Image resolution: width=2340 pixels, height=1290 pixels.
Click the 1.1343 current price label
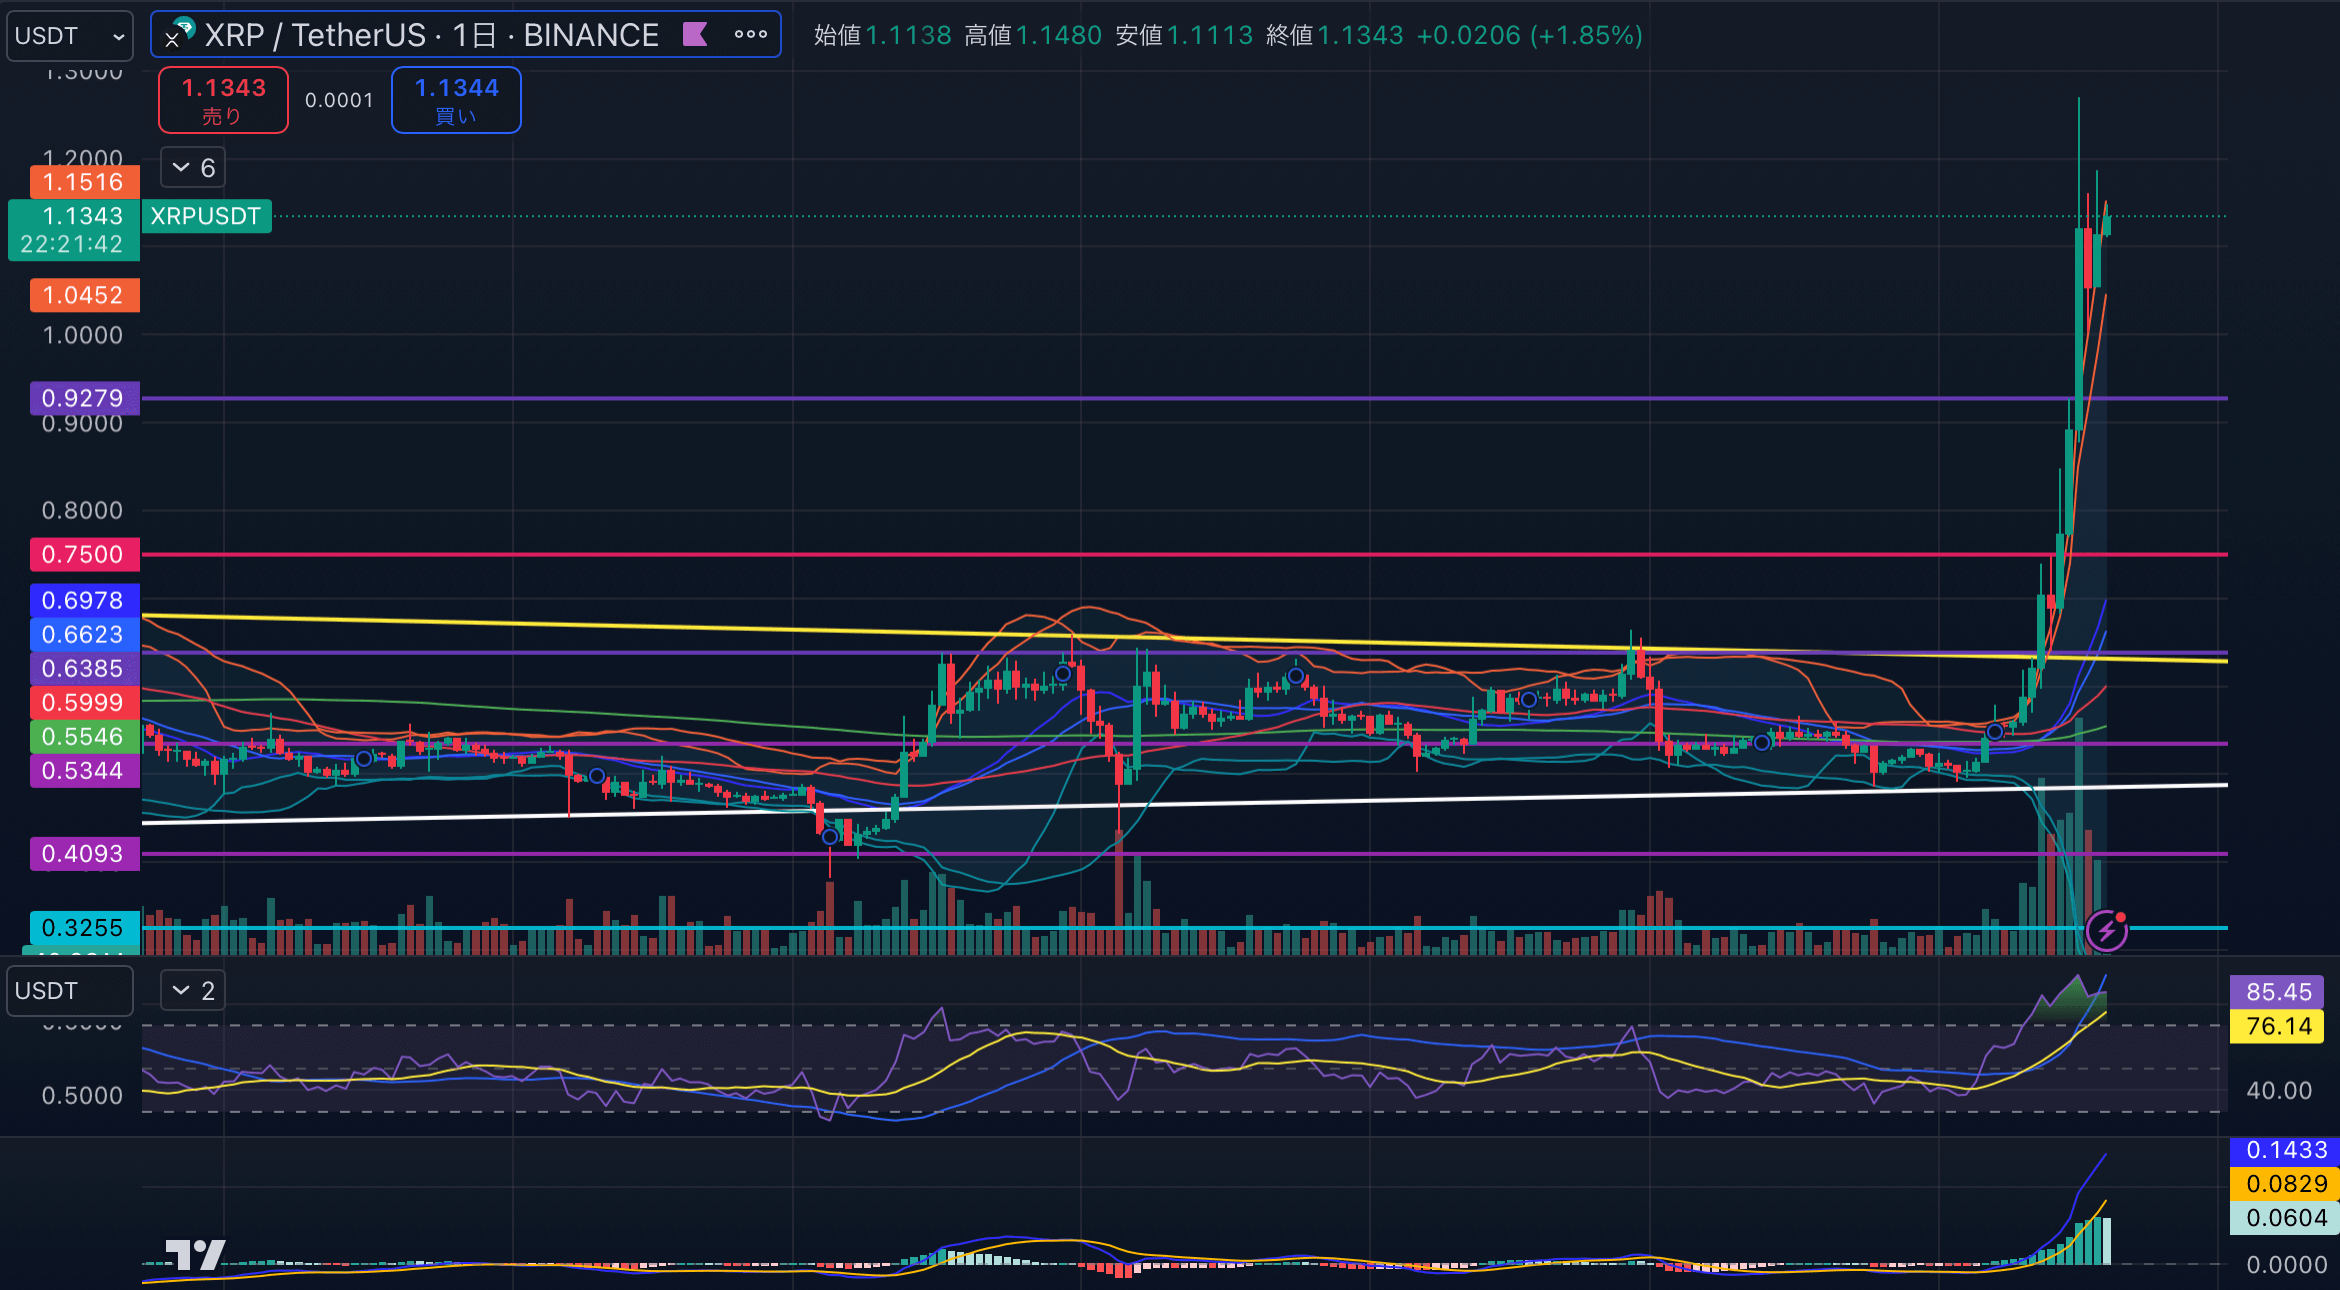click(x=82, y=216)
